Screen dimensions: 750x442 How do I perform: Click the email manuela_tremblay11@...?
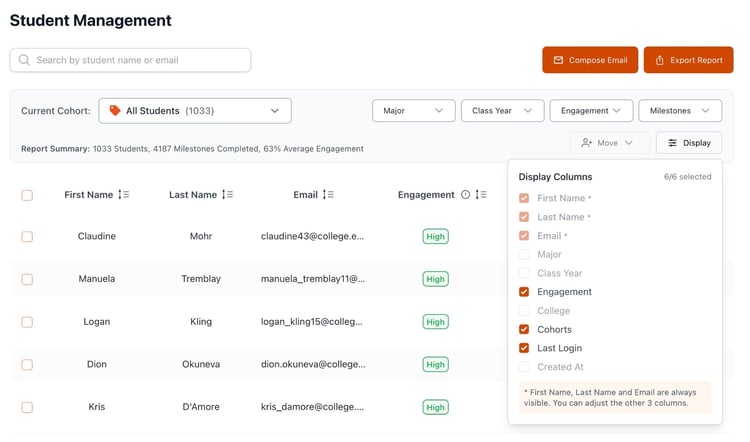(313, 279)
